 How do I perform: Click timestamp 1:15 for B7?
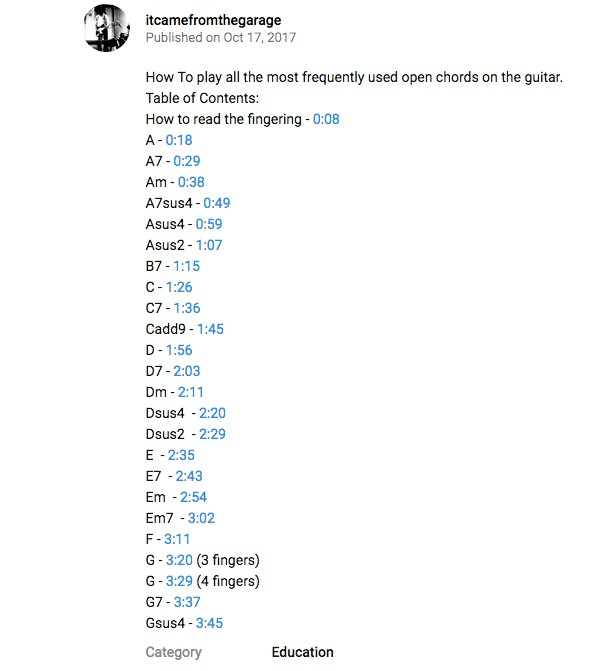(187, 266)
